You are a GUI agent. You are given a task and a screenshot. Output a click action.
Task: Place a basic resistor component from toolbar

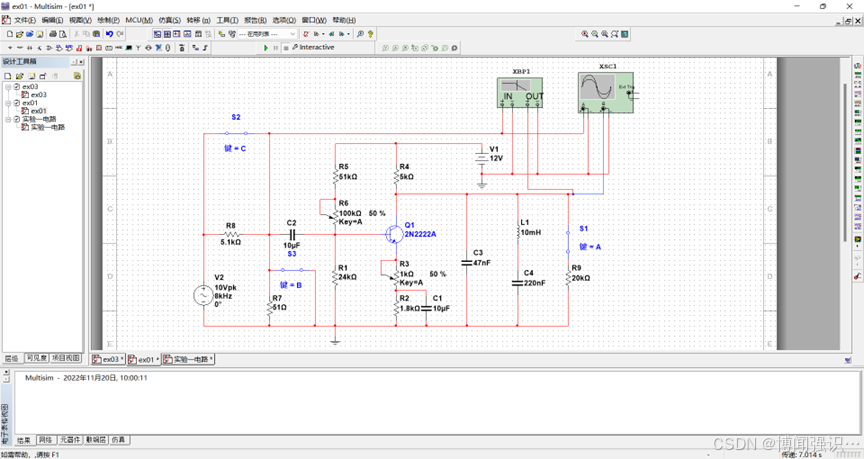pos(20,48)
